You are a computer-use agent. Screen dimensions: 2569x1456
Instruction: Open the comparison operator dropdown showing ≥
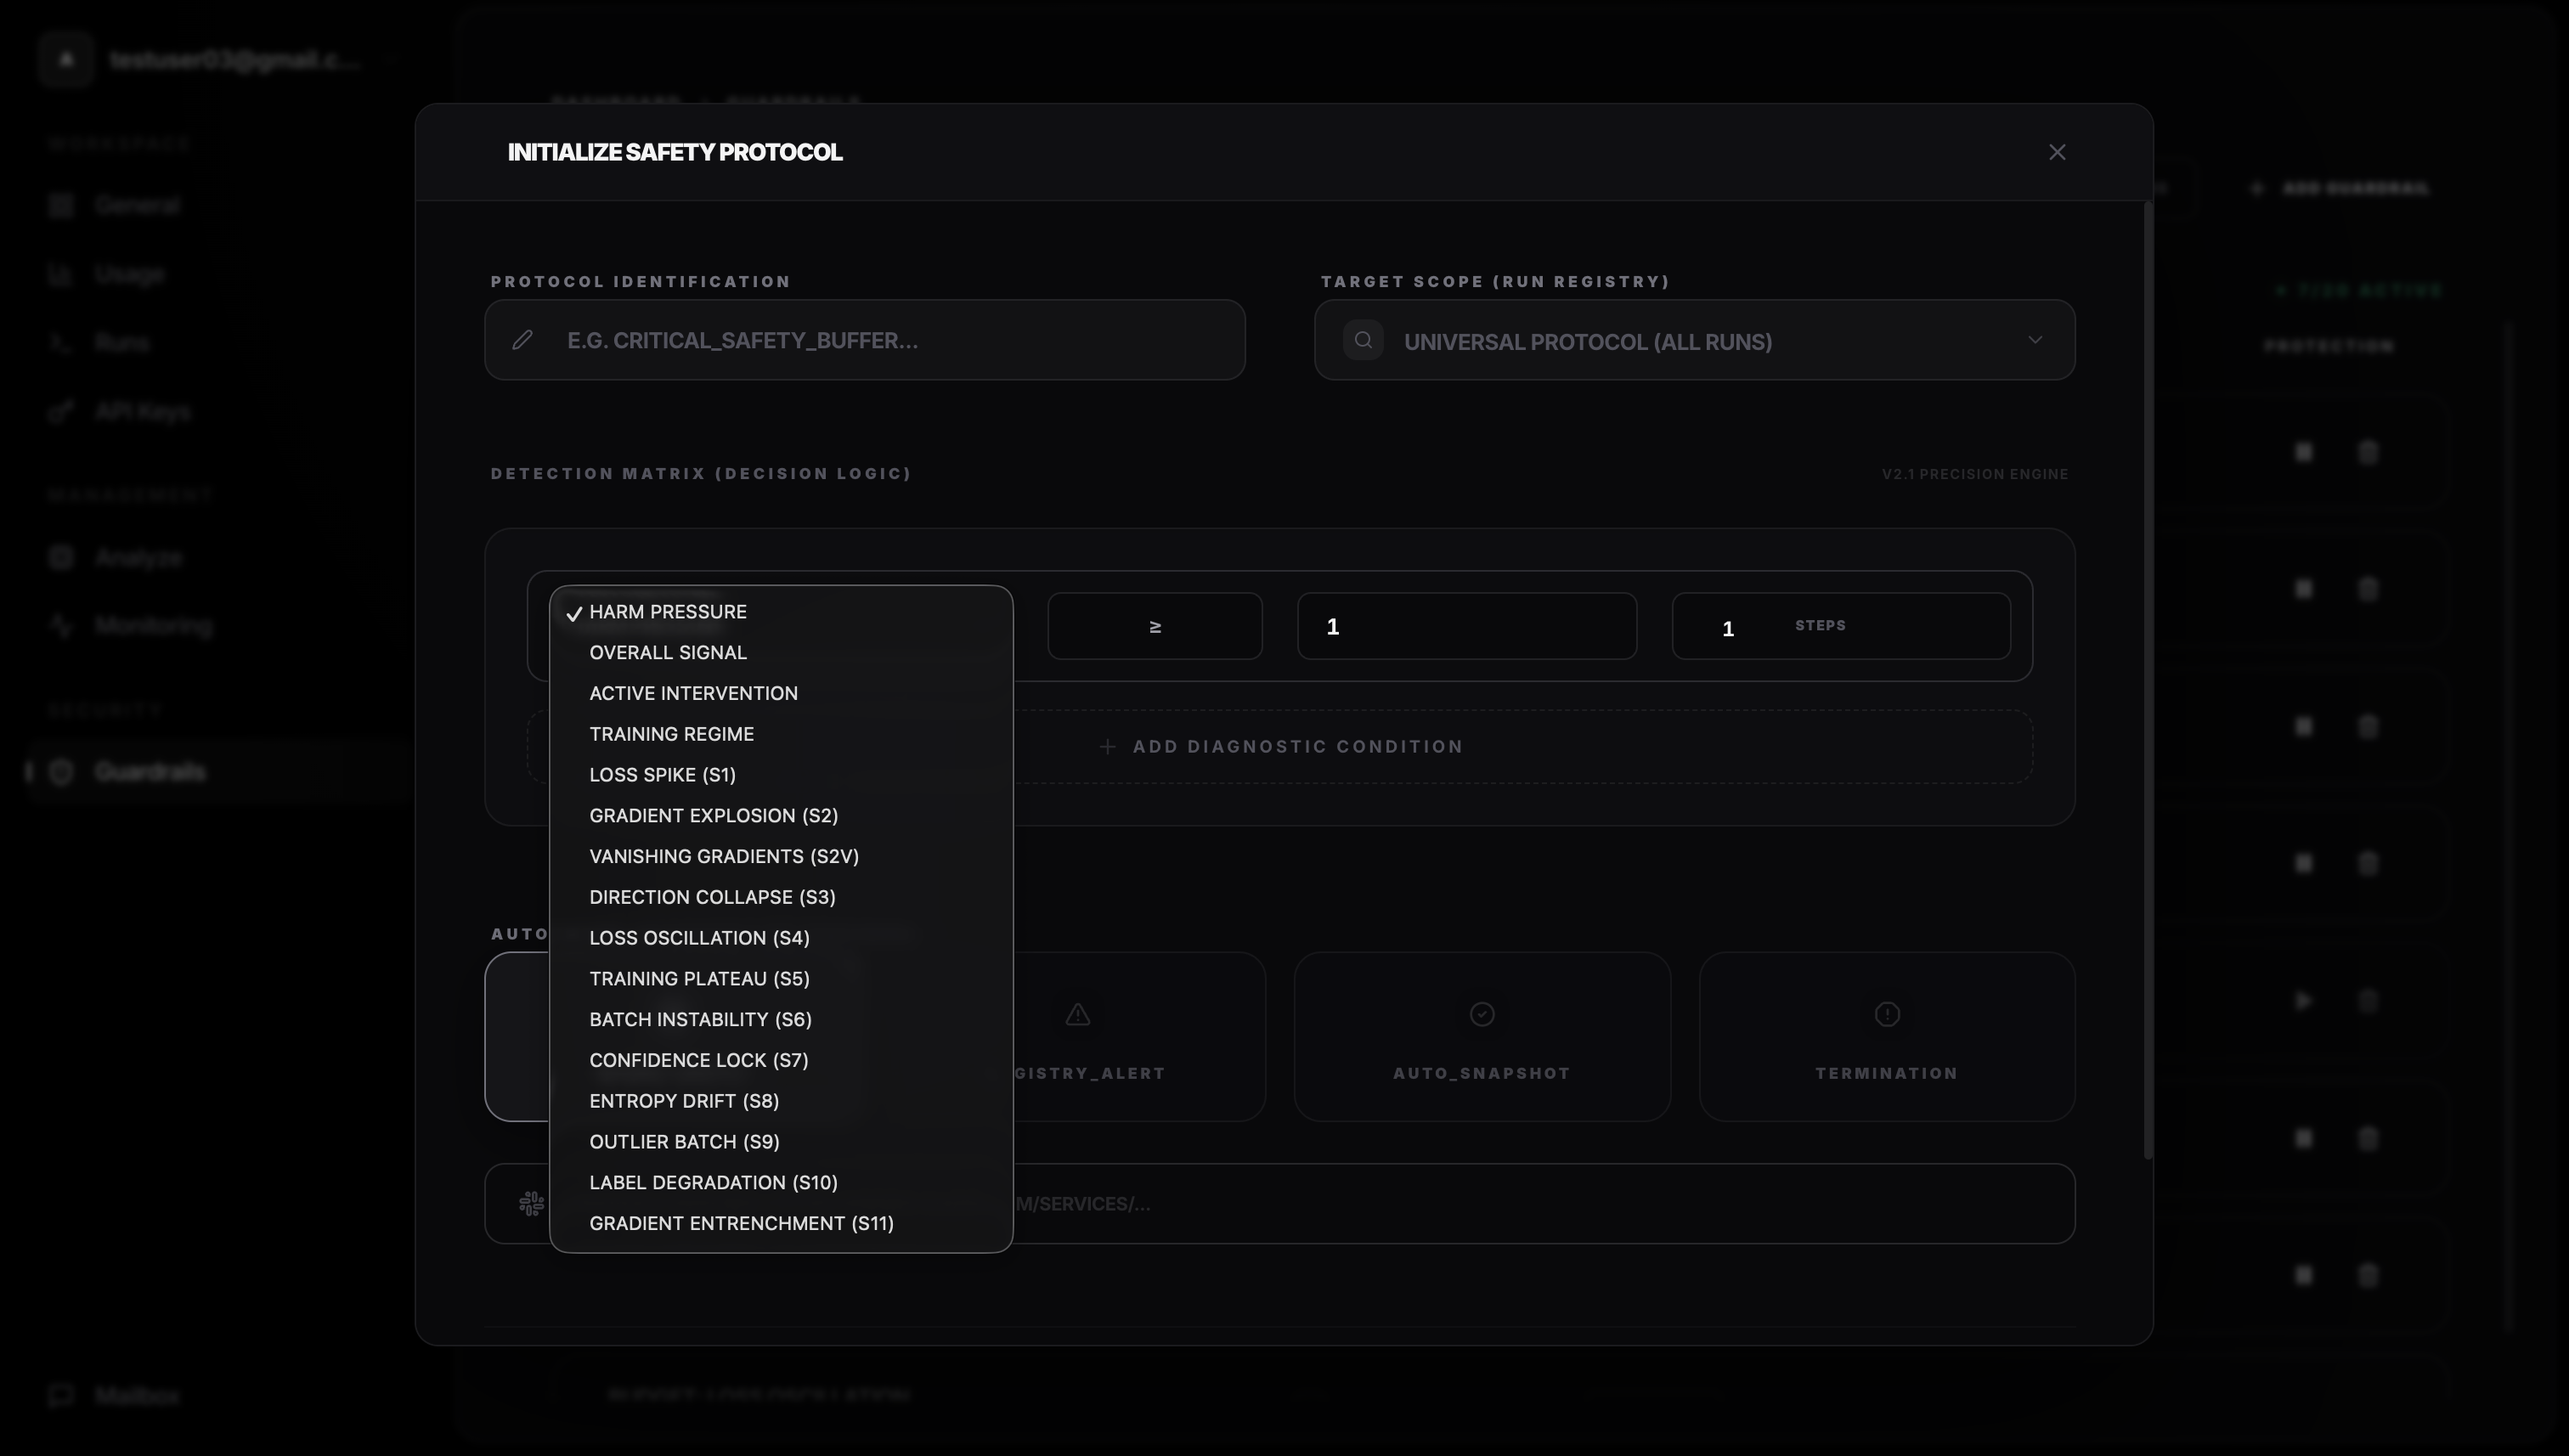click(1155, 625)
